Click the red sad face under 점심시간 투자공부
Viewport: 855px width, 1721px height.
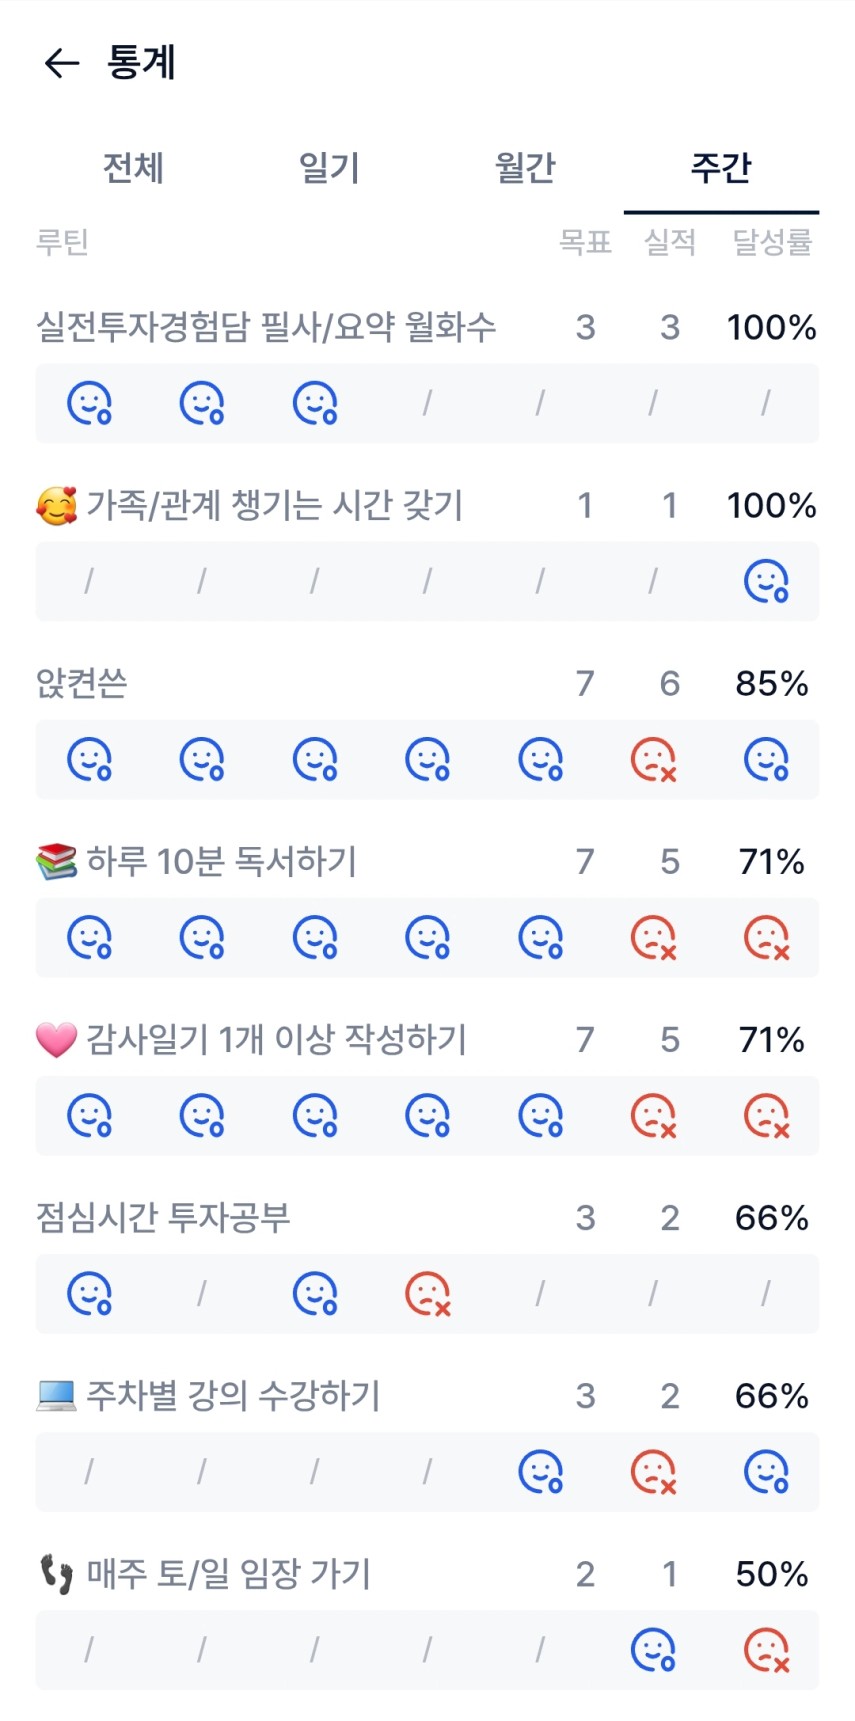coord(427,1294)
